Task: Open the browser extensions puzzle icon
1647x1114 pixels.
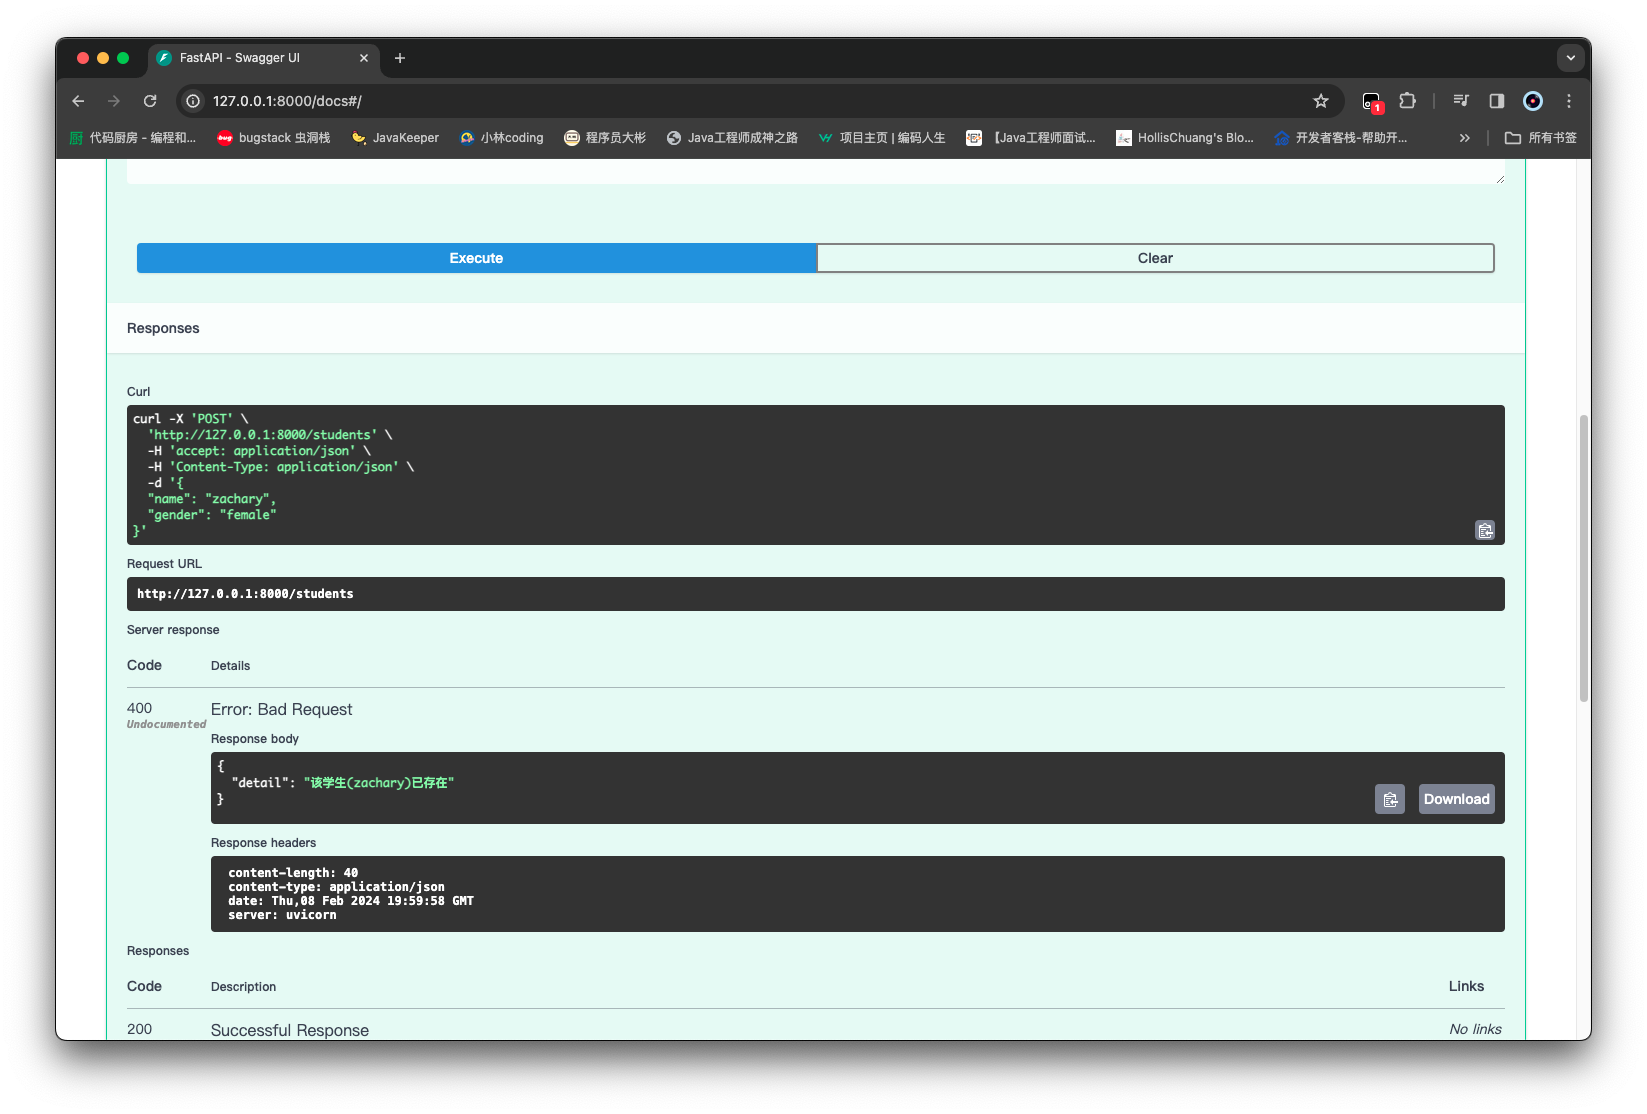Action: click(1407, 101)
